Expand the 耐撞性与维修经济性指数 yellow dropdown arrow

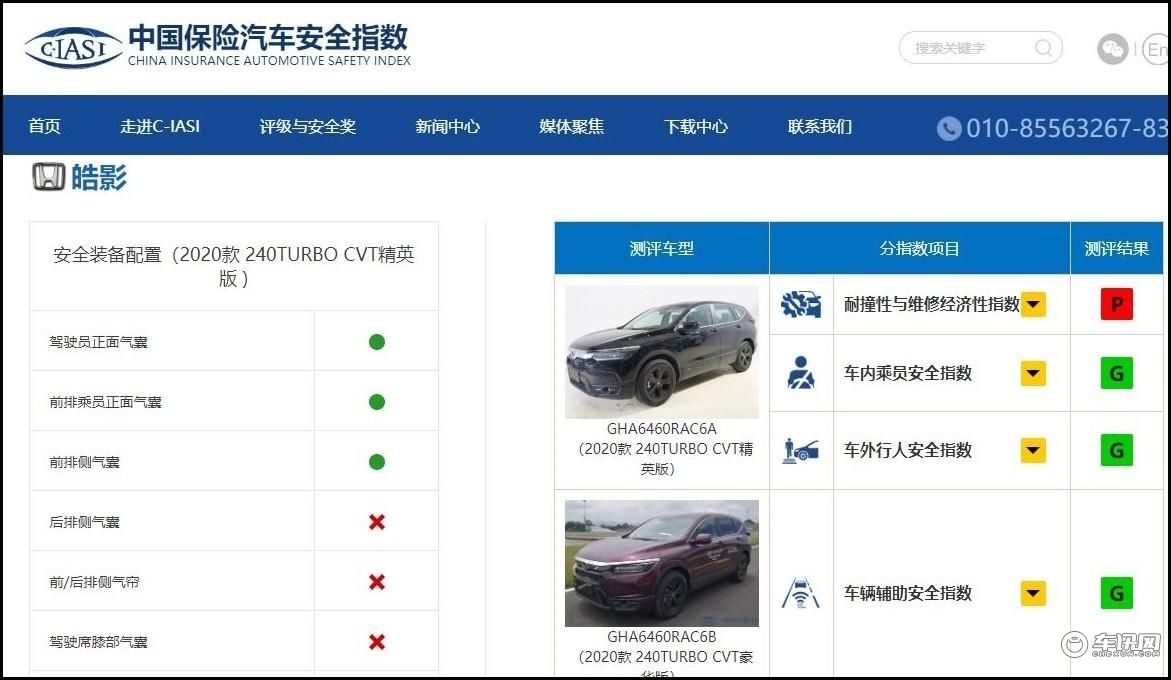click(1033, 304)
